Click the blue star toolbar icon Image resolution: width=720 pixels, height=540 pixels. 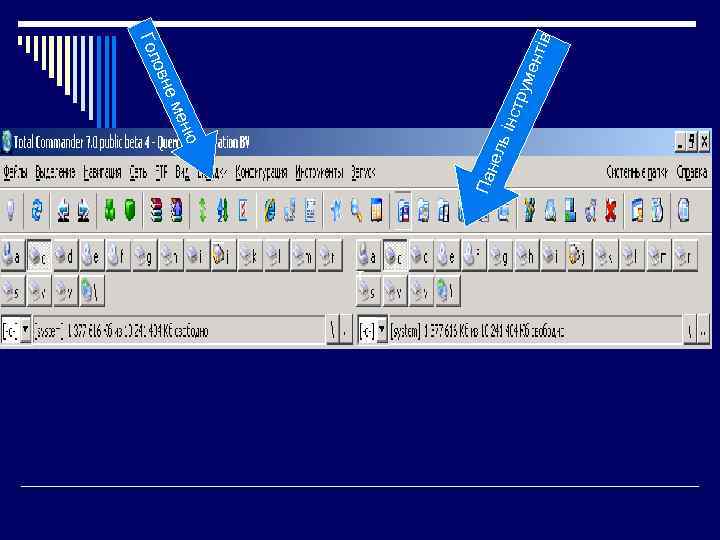point(336,211)
